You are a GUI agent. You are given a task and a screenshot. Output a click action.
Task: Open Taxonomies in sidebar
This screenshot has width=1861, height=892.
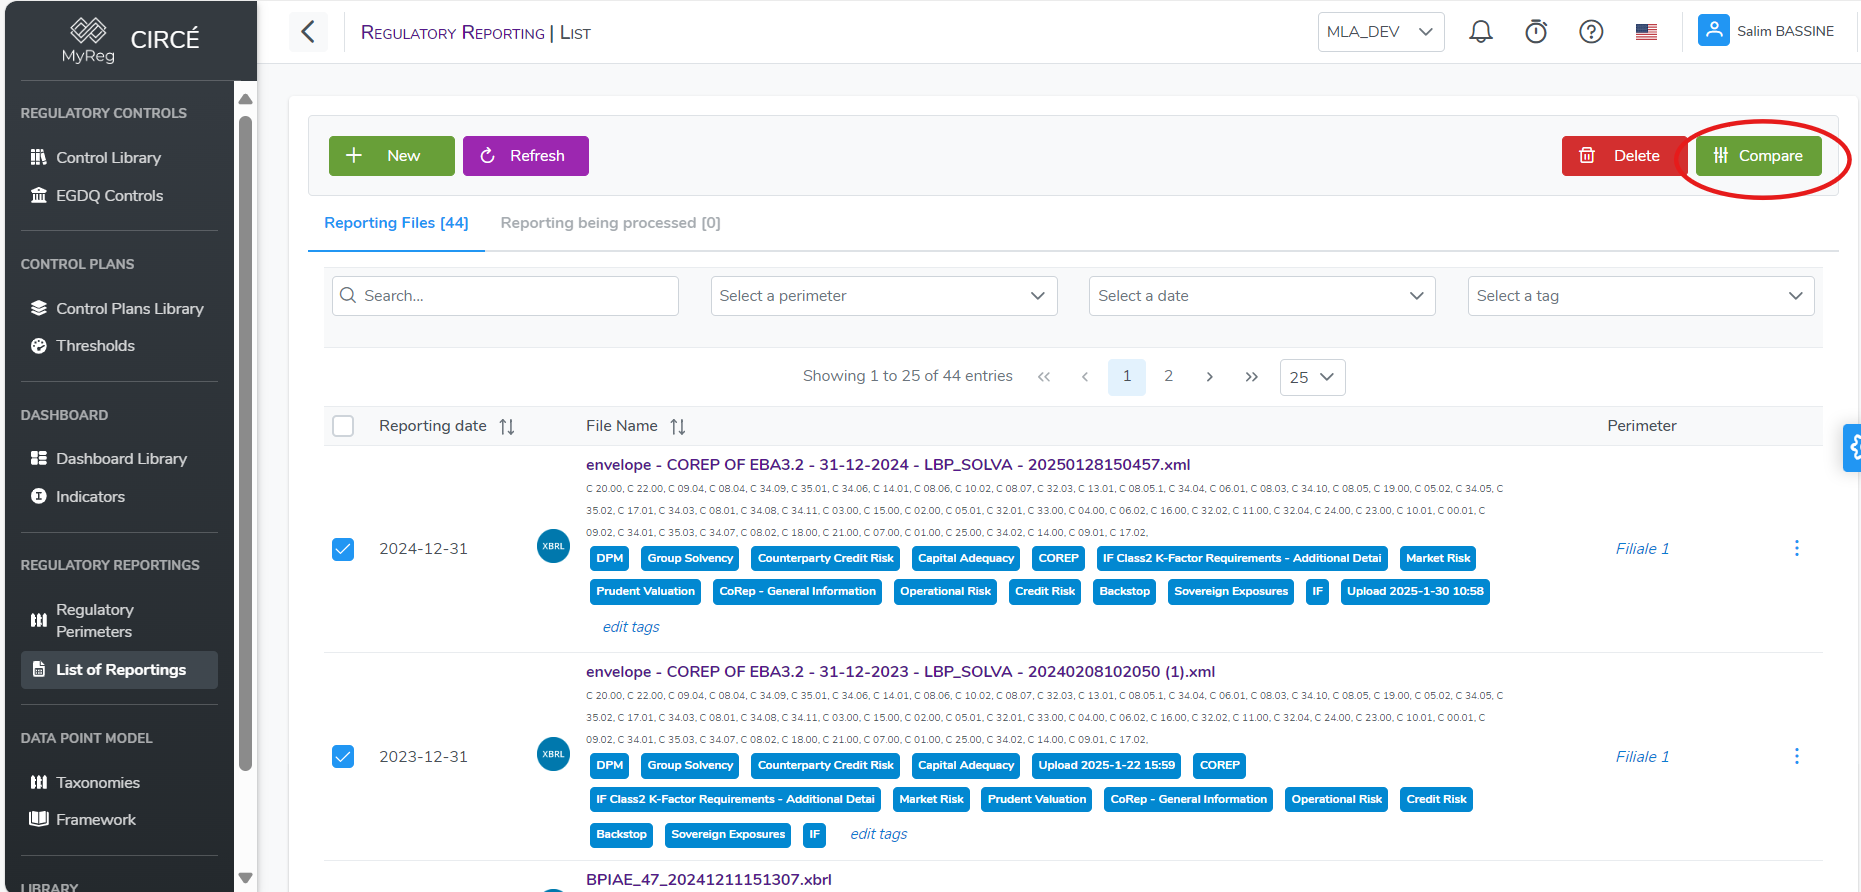pos(97,782)
